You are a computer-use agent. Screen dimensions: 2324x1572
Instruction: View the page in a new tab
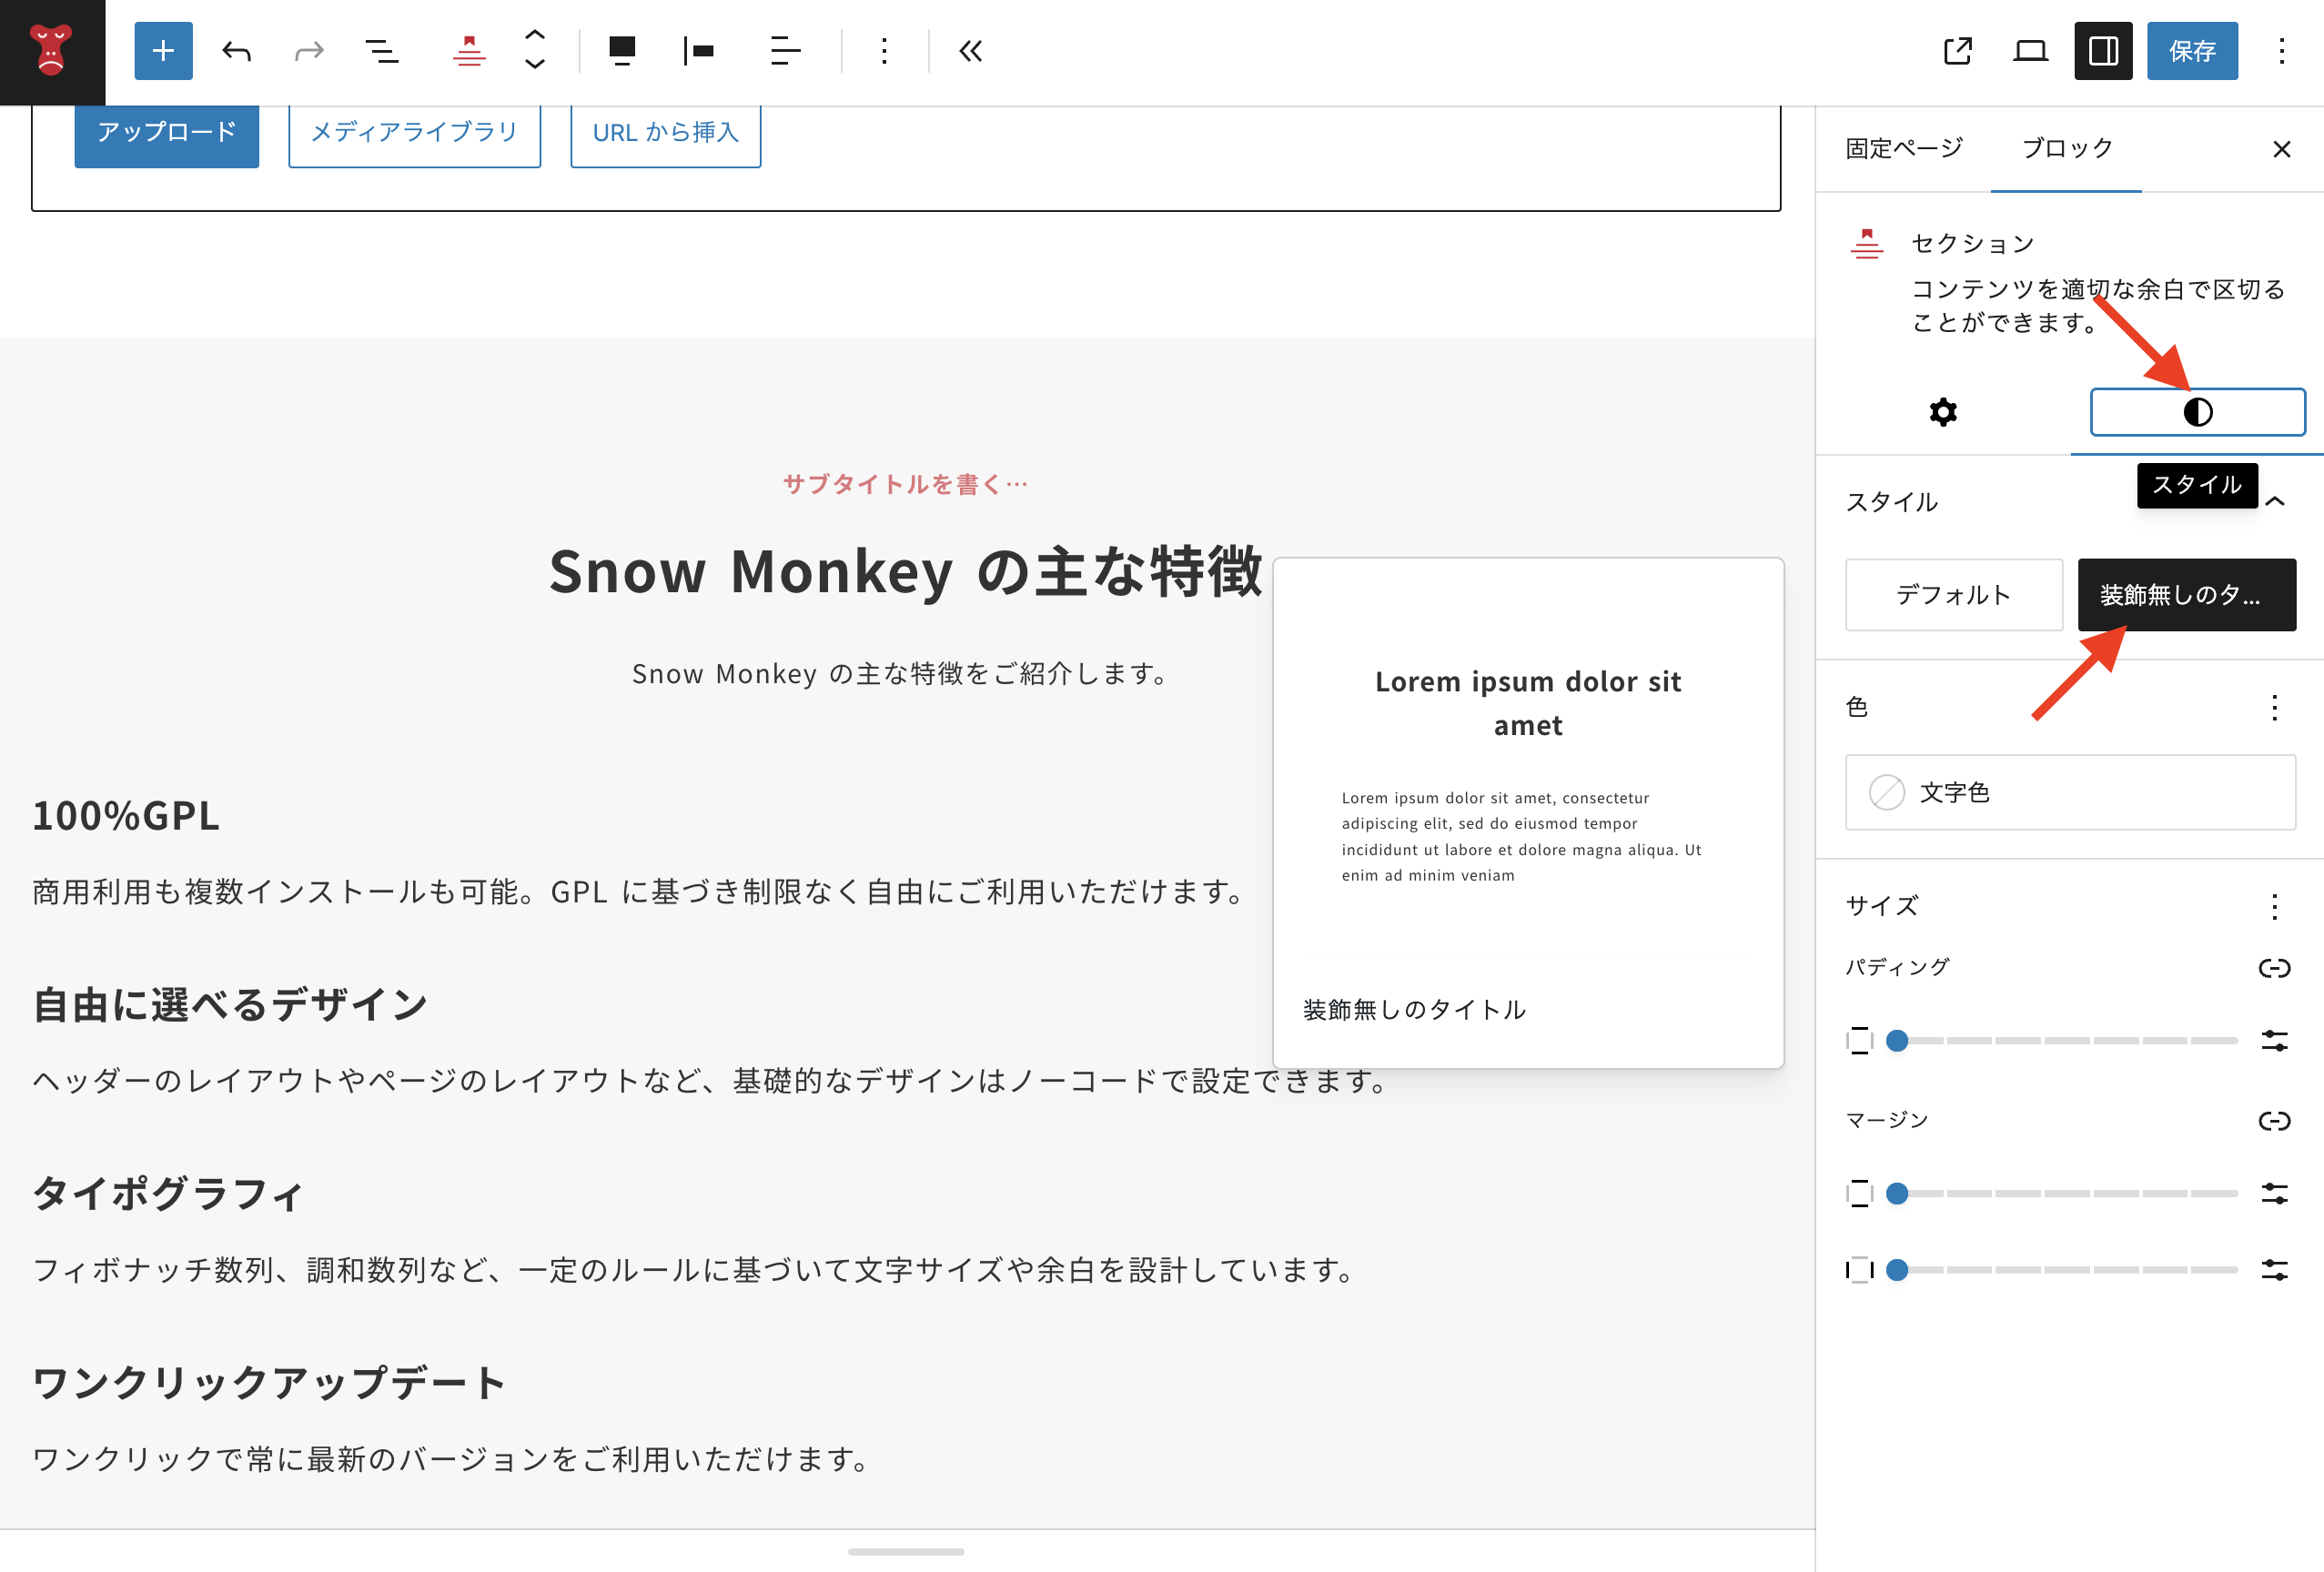1957,51
